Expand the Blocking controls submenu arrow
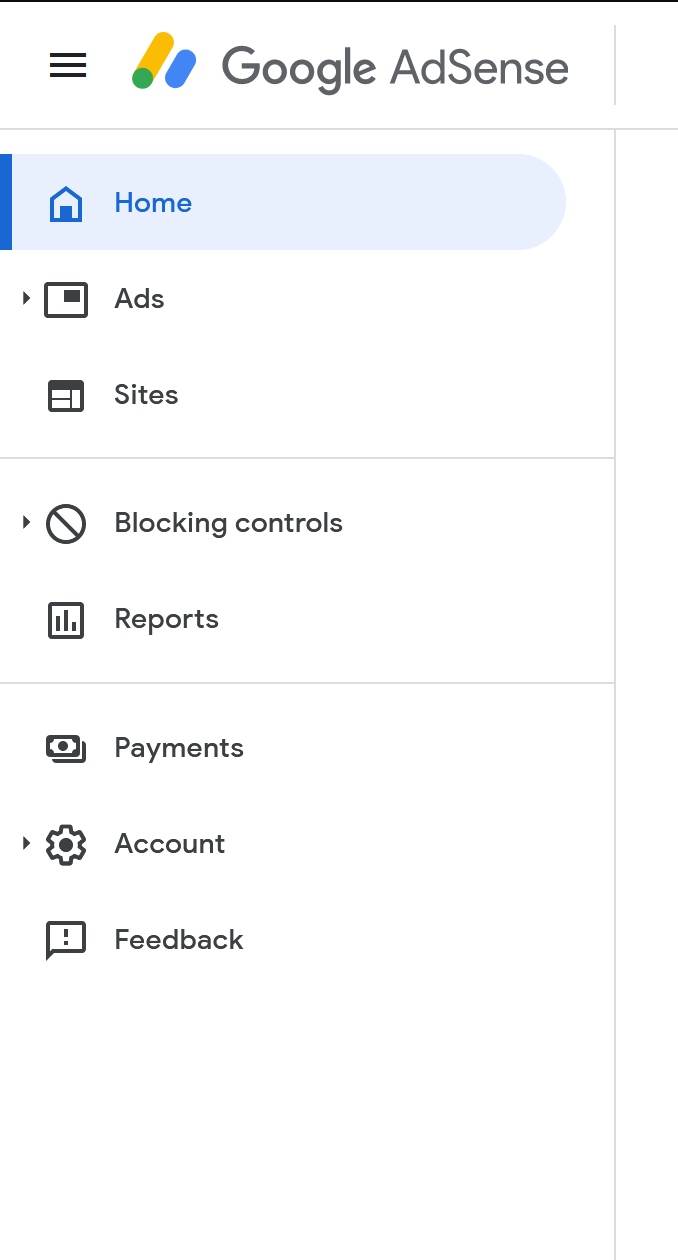This screenshot has height=1260, width=678. [26, 522]
